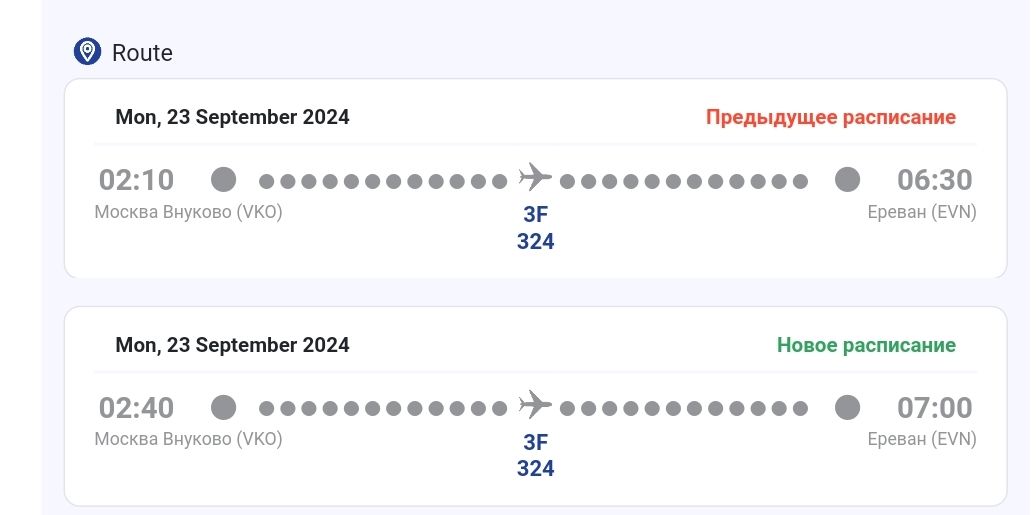Click the Route location pin icon

88,52
